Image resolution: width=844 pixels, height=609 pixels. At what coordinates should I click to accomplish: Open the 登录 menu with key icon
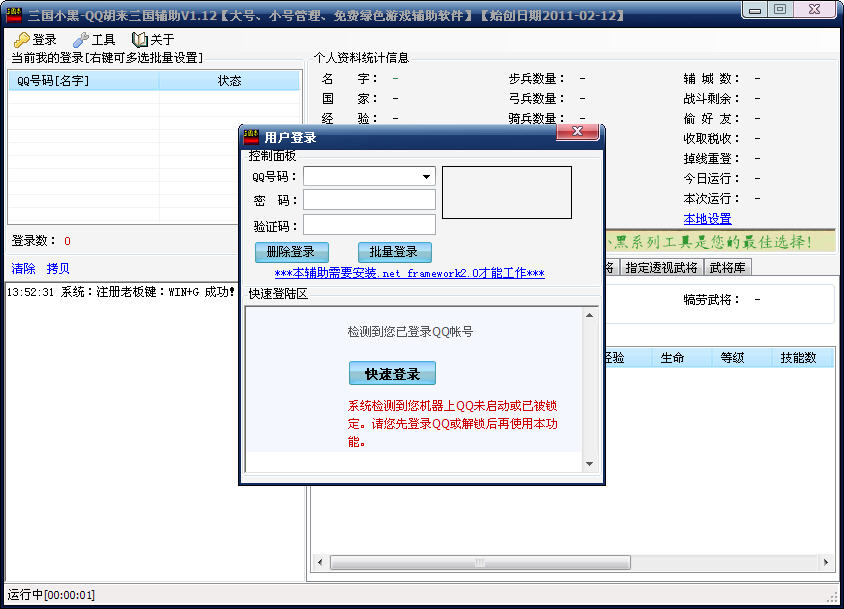click(x=35, y=39)
